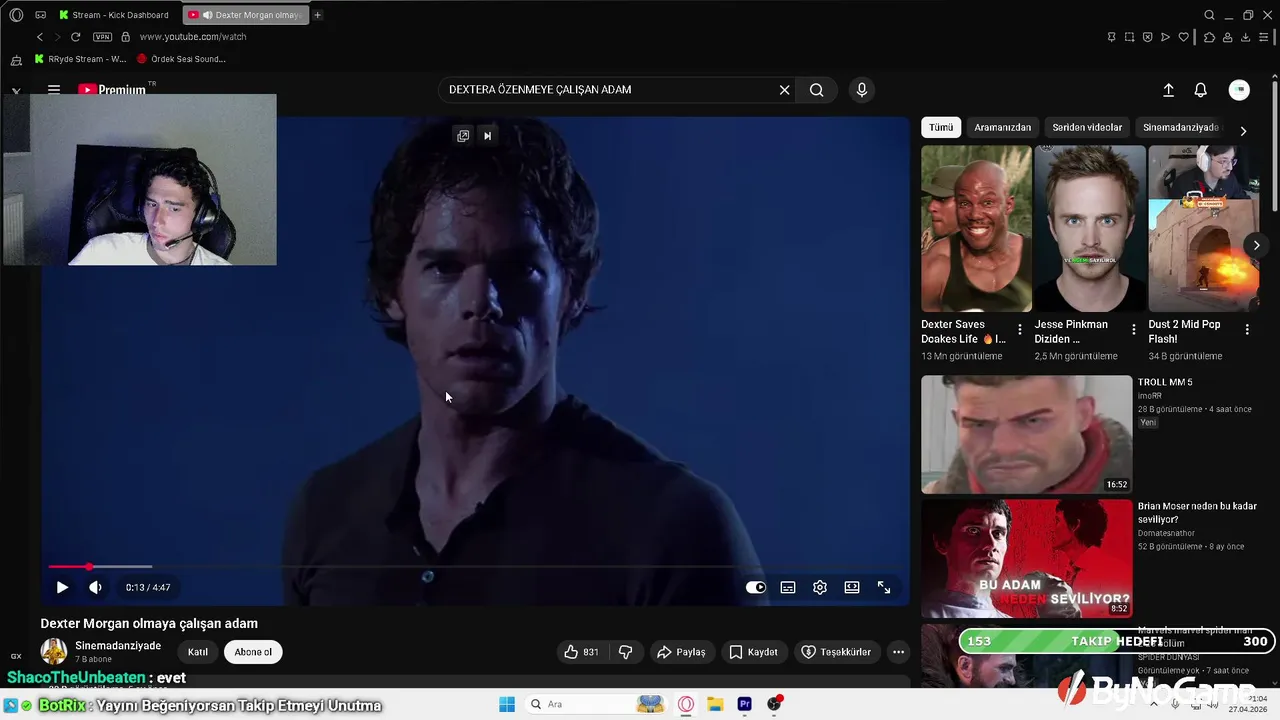Viewport: 1280px width, 720px height.
Task: Go back in browser history
Action: click(x=40, y=37)
